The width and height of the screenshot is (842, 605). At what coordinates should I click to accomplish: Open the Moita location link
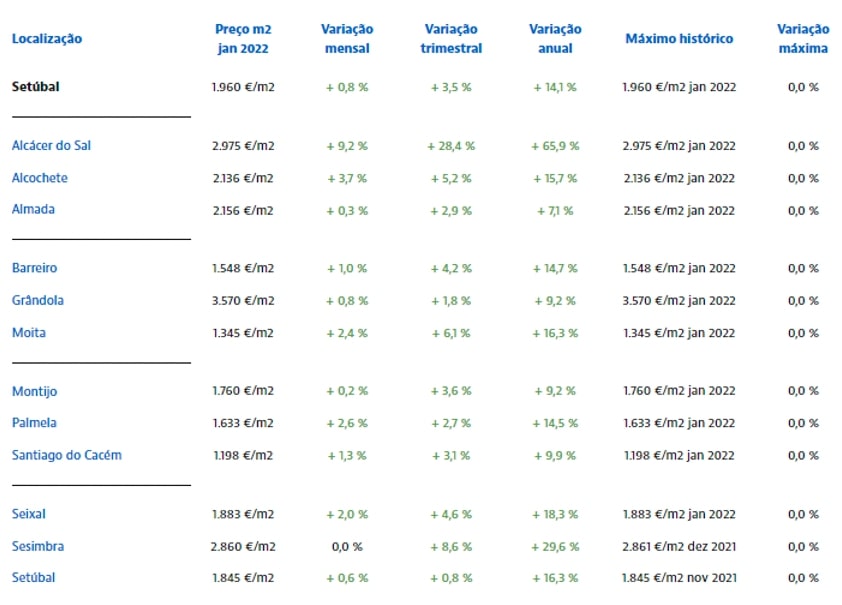click(x=29, y=332)
